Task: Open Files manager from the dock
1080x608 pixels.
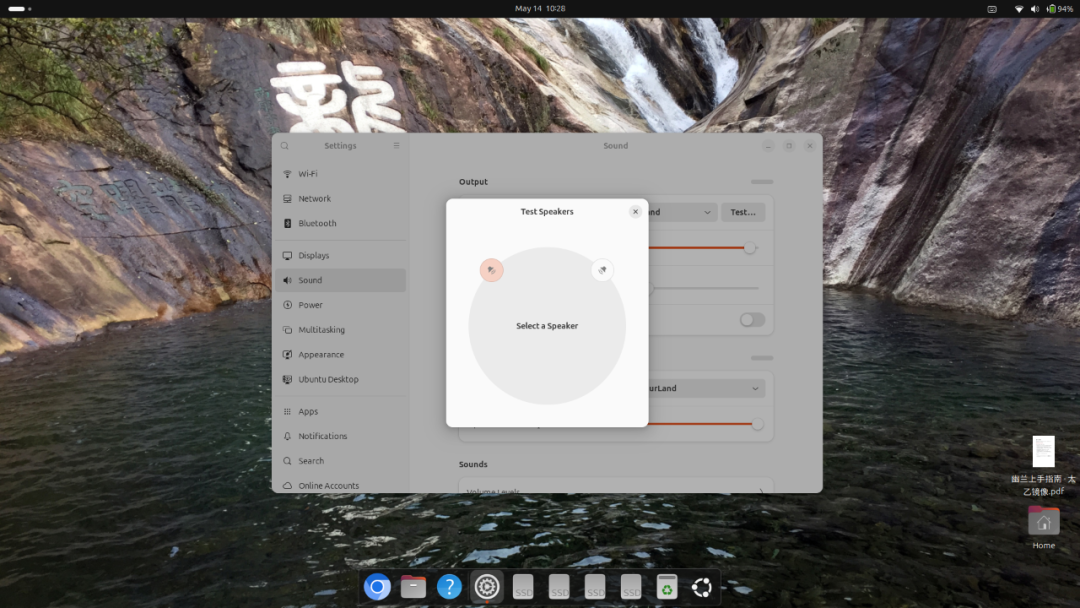Action: pyautogui.click(x=413, y=587)
